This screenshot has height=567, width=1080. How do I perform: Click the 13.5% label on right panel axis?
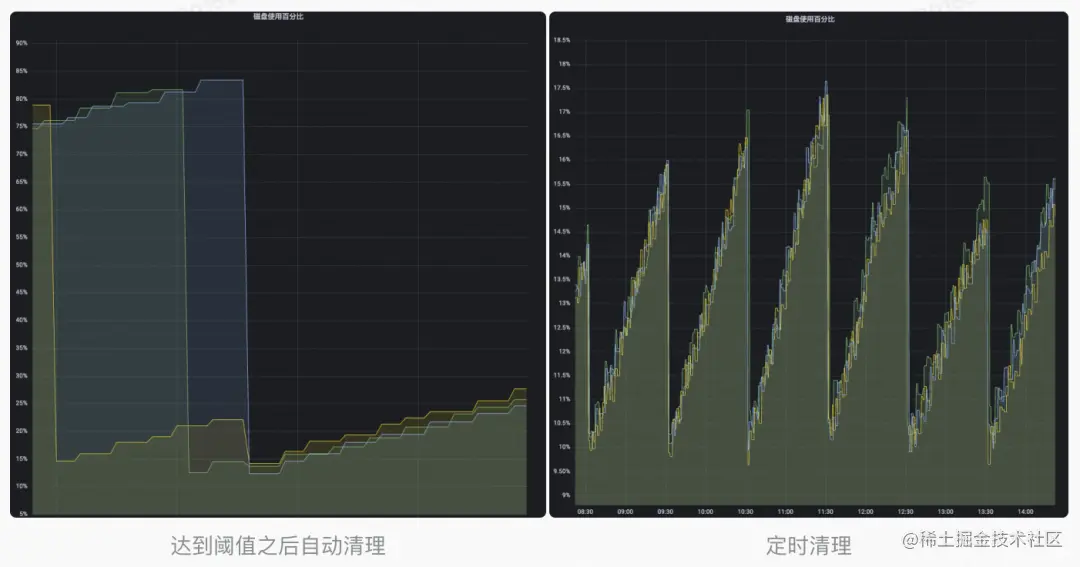pyautogui.click(x=561, y=280)
